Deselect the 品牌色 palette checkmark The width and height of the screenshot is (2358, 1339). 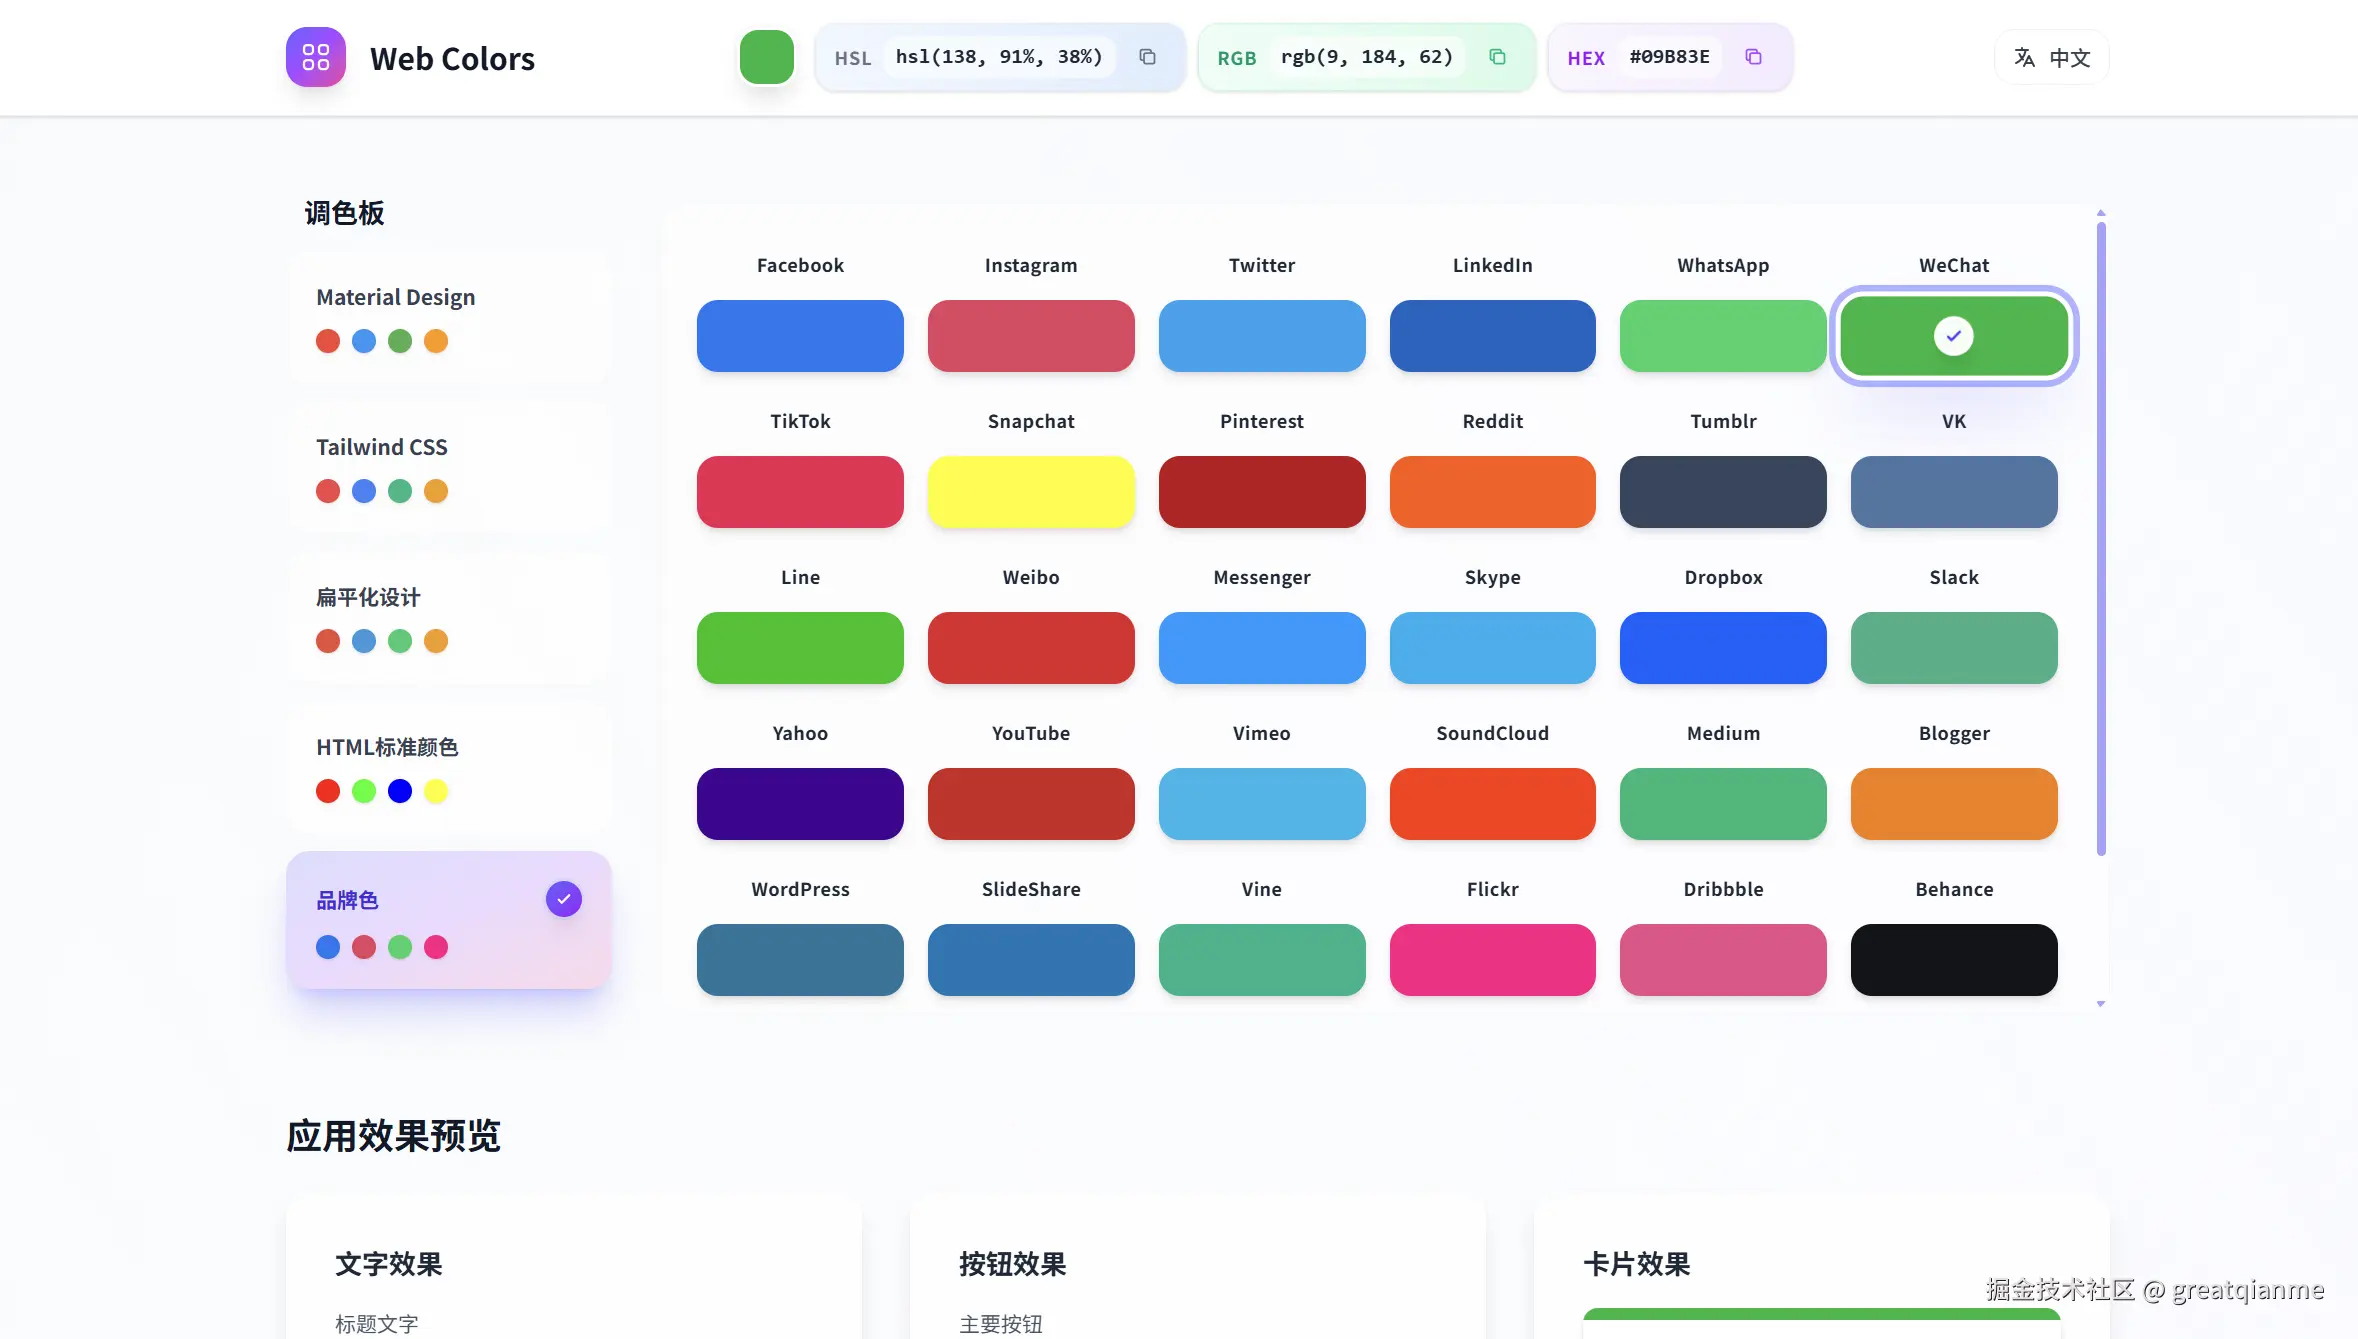pyautogui.click(x=563, y=898)
